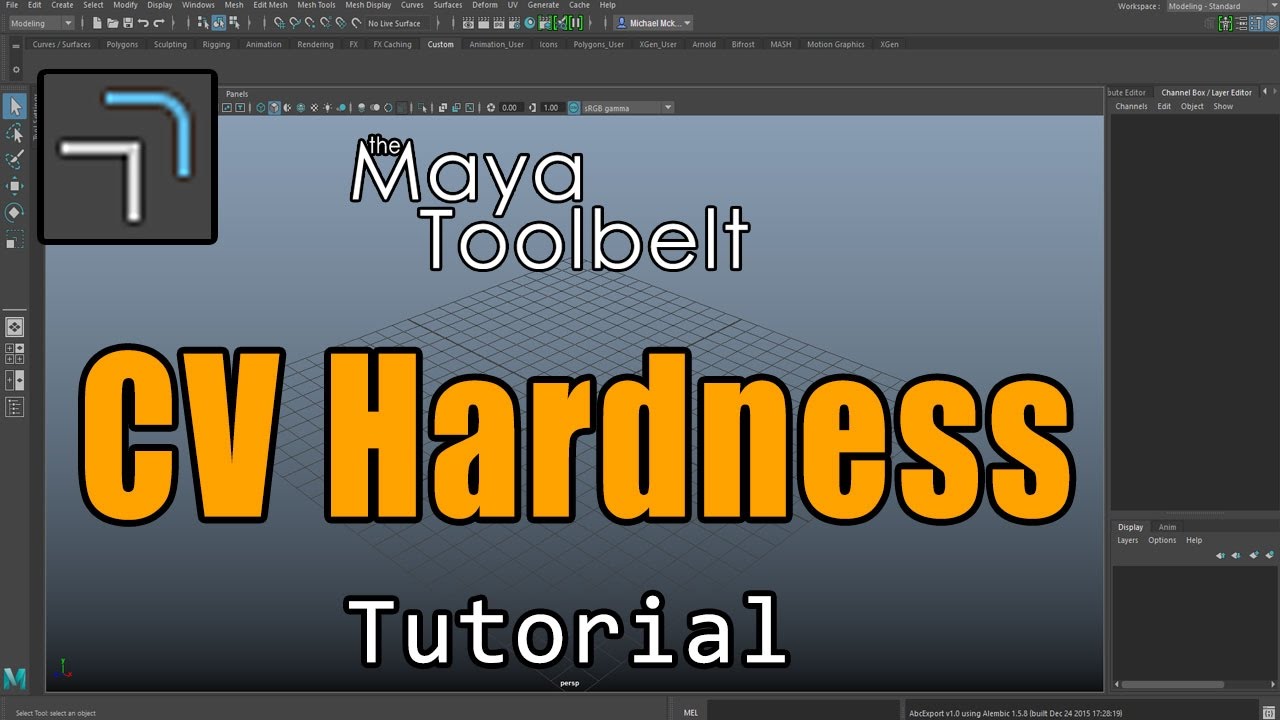1280x720 pixels.
Task: Toggle wireframe display in panel toolbar
Action: (260, 107)
